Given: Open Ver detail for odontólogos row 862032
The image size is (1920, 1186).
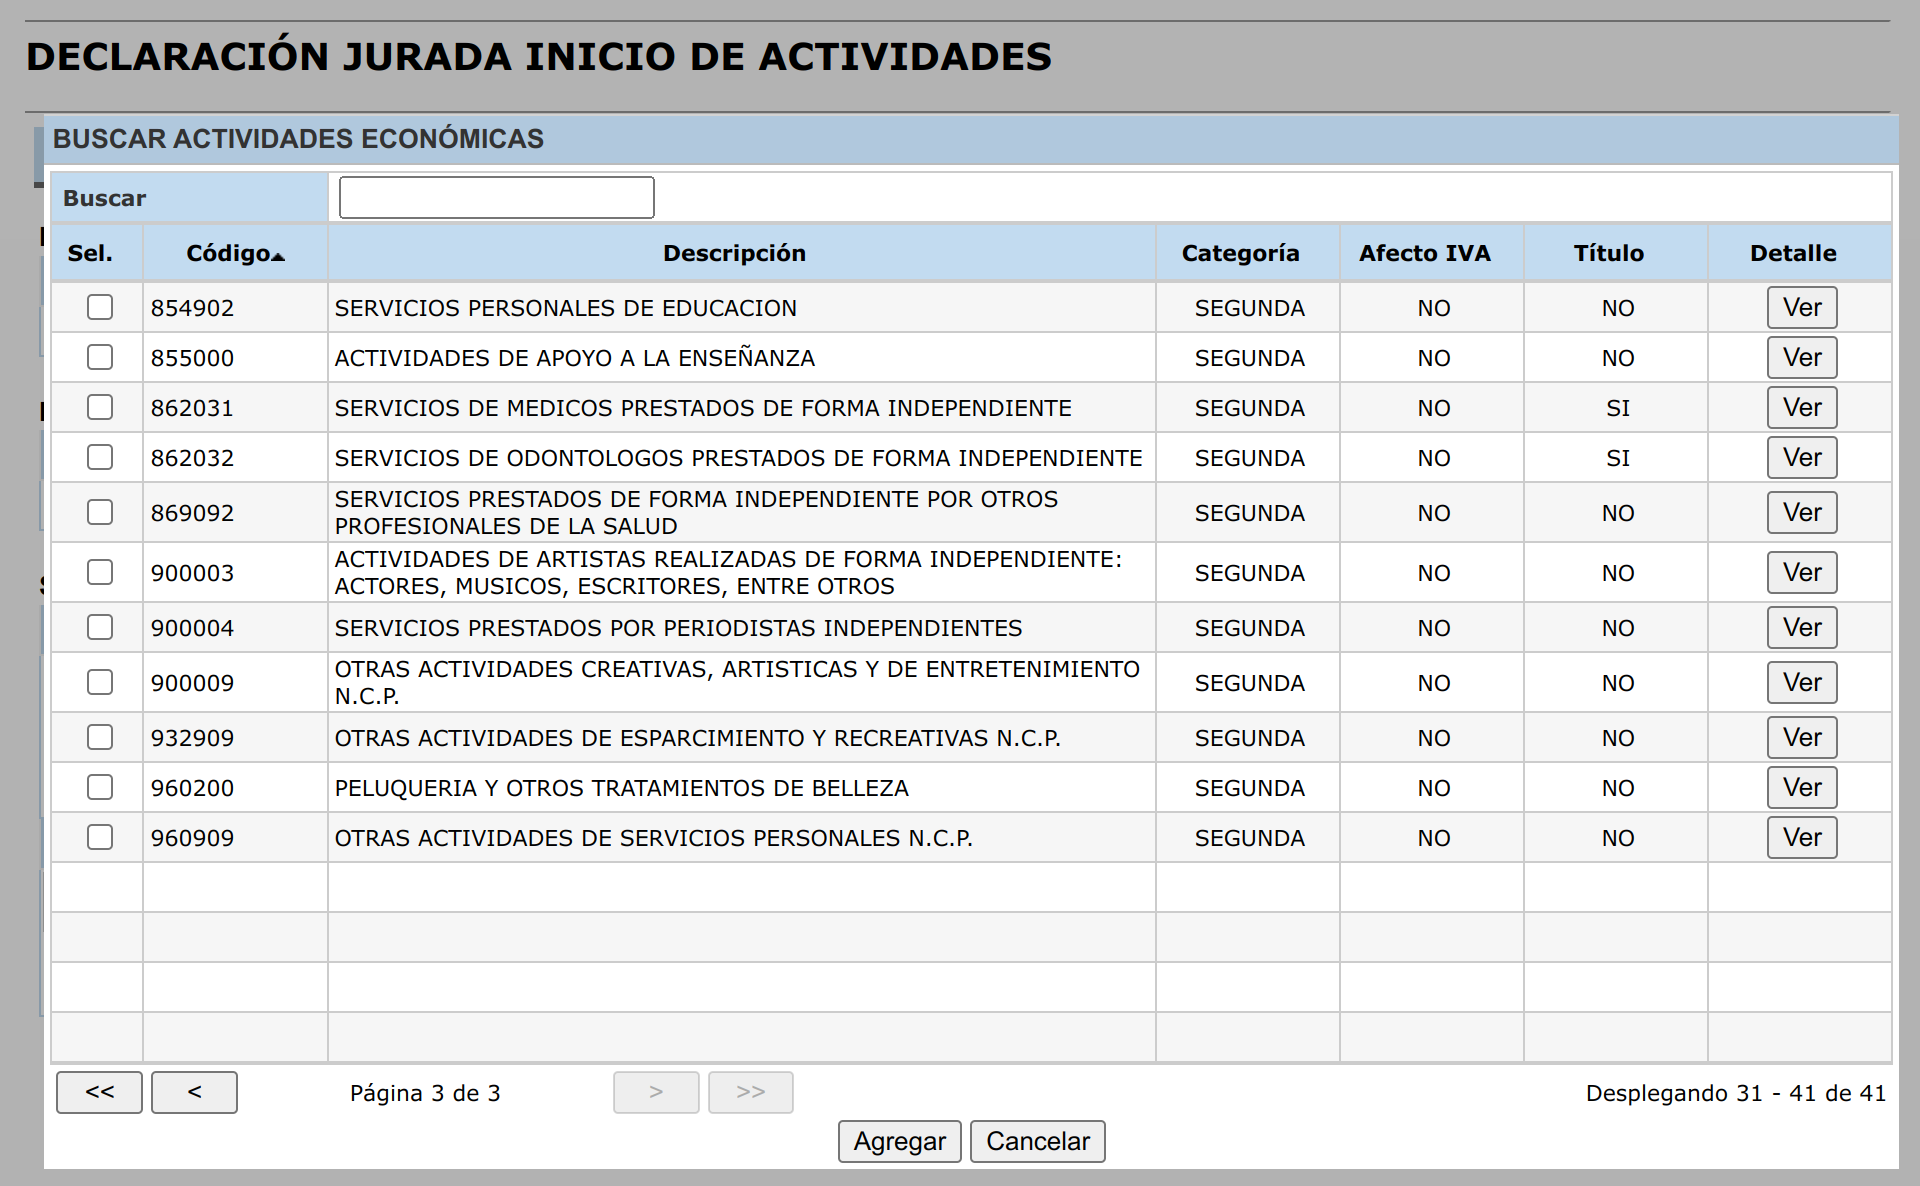Looking at the screenshot, I should [1801, 457].
